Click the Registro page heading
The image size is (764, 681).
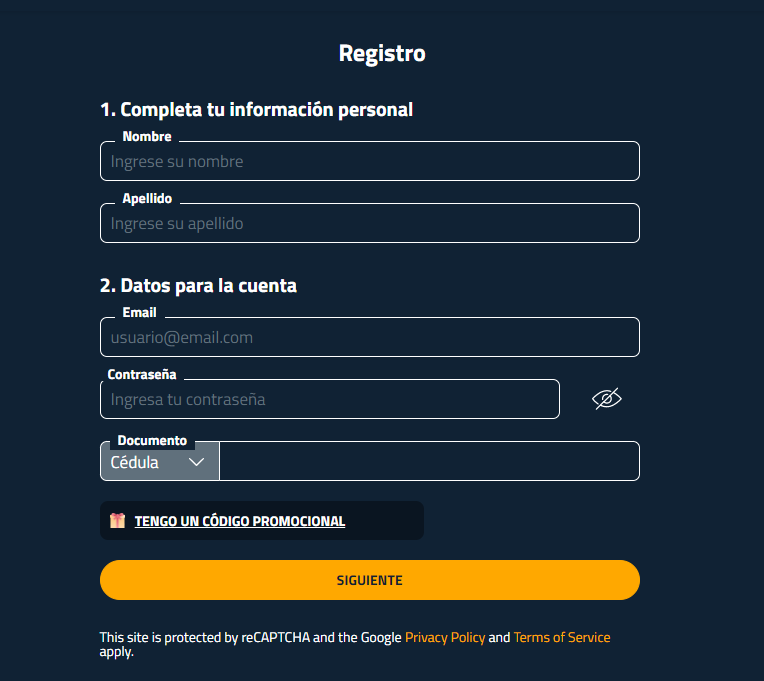382,53
